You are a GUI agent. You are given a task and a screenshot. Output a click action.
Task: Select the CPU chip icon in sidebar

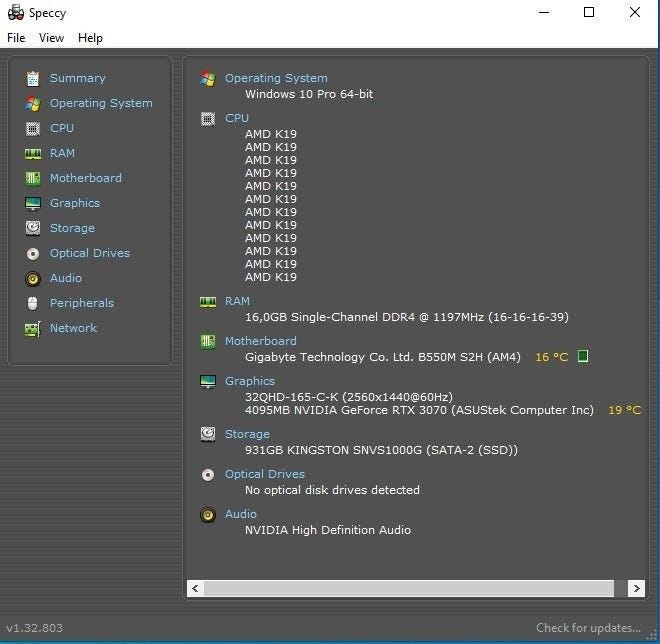(33, 128)
